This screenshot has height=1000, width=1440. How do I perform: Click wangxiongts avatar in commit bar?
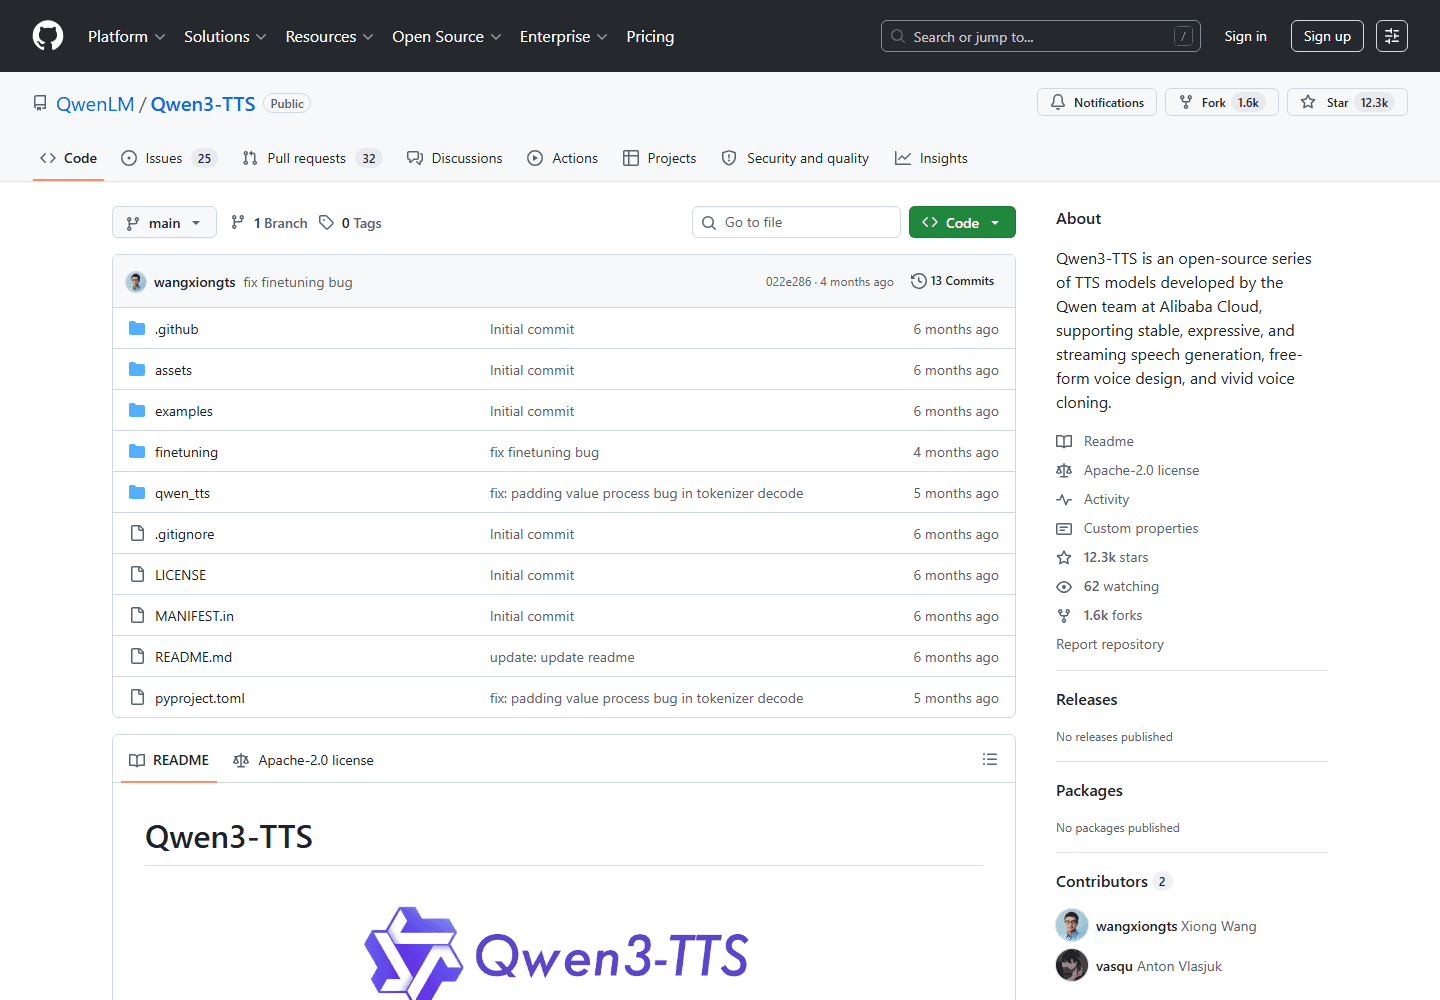pyautogui.click(x=136, y=282)
